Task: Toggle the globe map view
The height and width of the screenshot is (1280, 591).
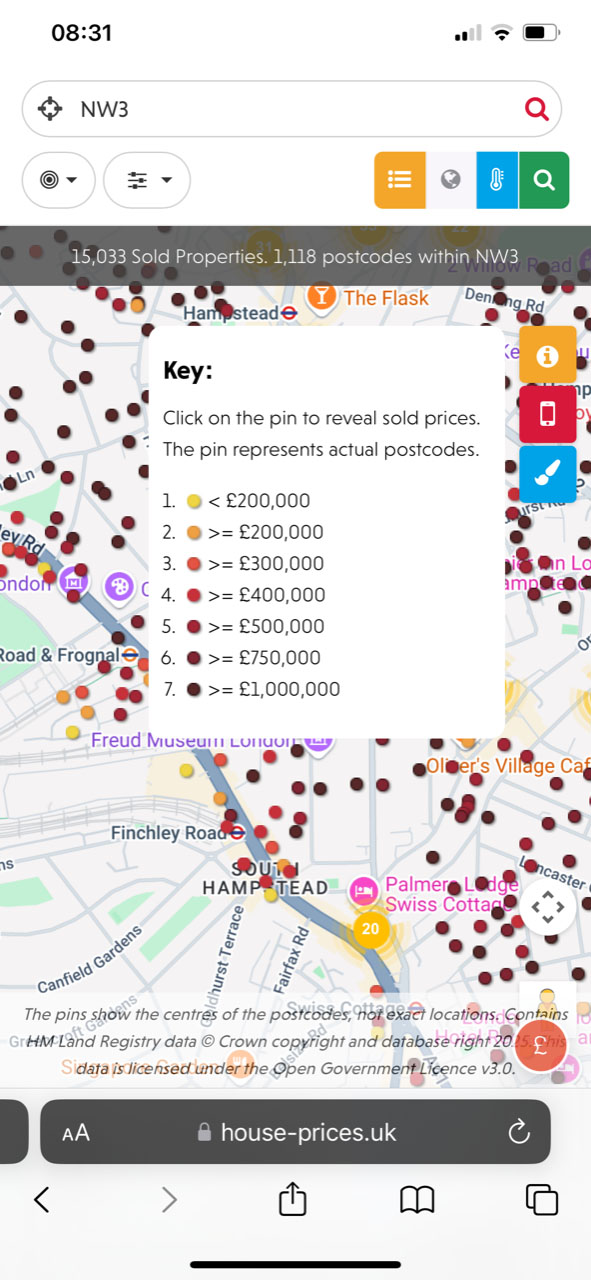Action: 450,180
